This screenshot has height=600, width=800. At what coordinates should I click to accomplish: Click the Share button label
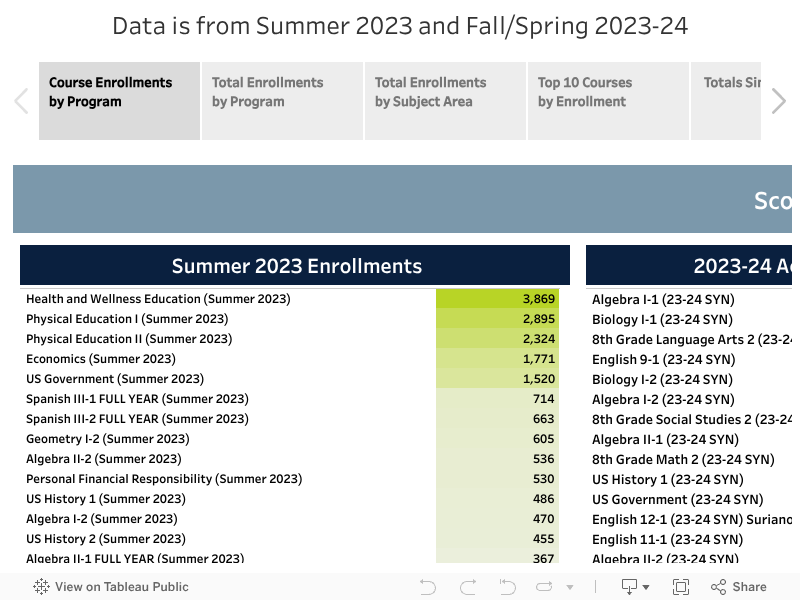pyautogui.click(x=749, y=587)
